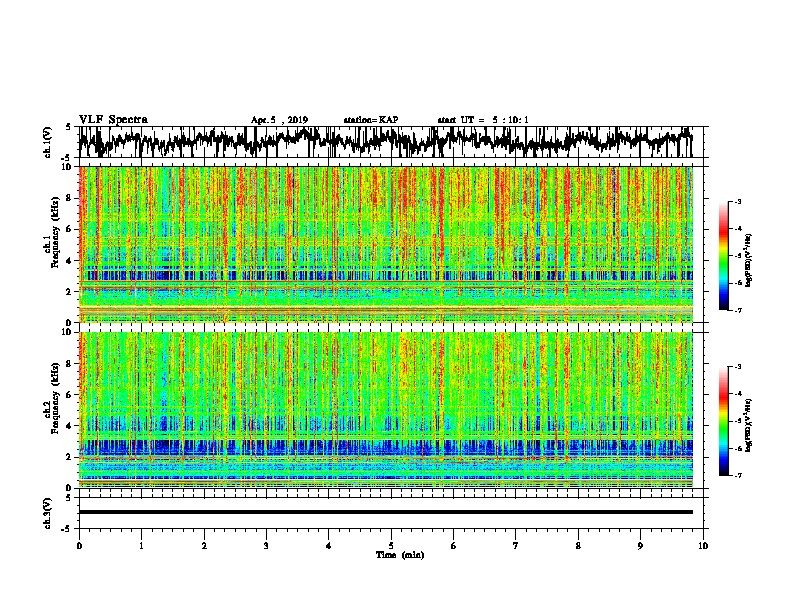This screenshot has width=792, height=612.
Task: Click the "ch.3(V)" axis label
Action: (47, 513)
